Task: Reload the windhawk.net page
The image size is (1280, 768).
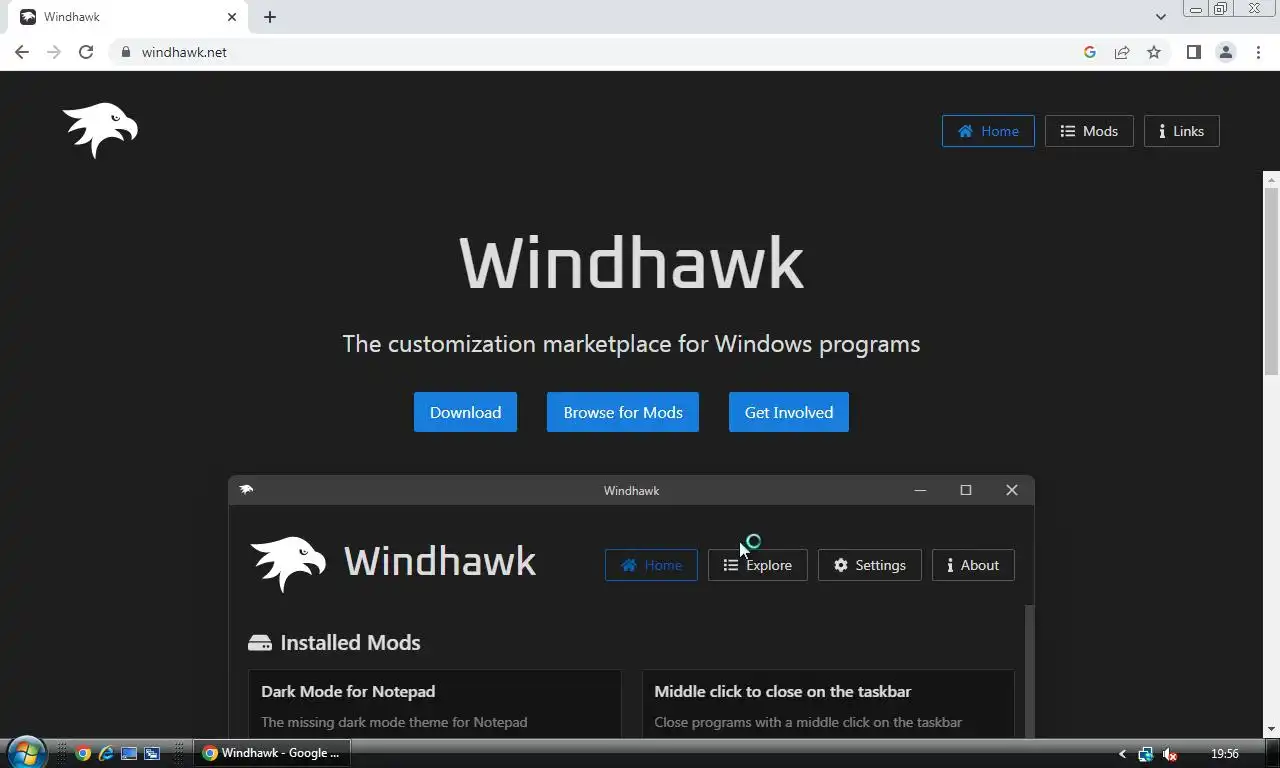Action: (x=86, y=52)
